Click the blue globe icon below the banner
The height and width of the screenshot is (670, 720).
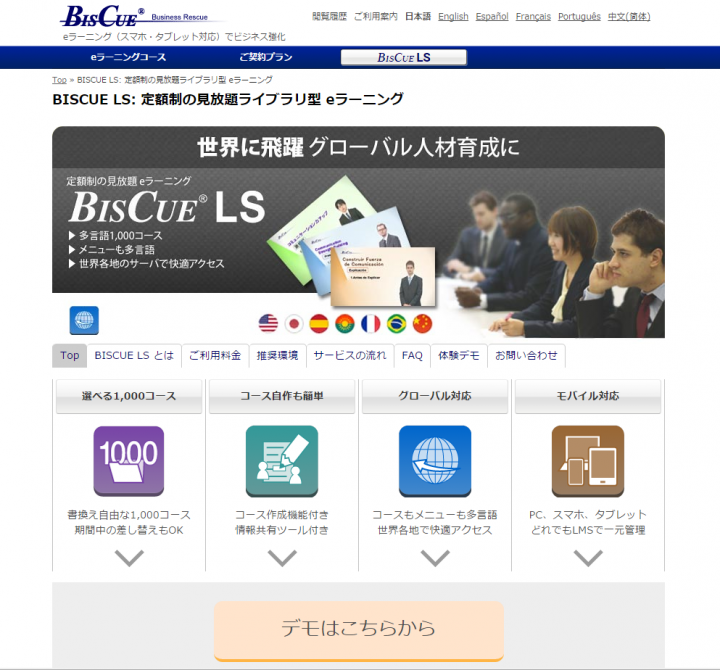point(84,320)
